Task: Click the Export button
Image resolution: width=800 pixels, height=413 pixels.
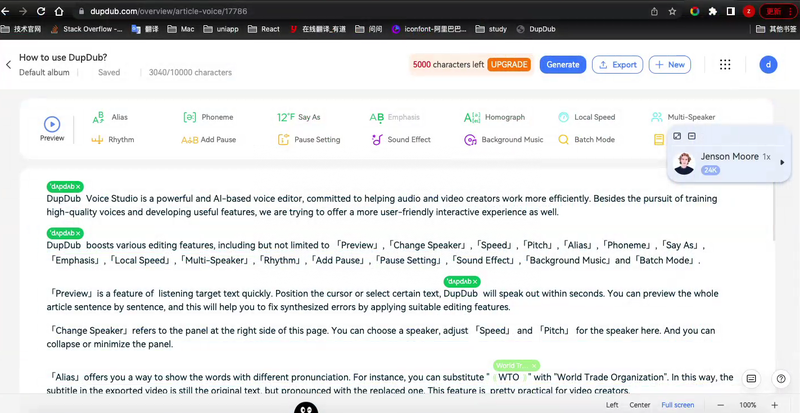Action: pos(617,64)
